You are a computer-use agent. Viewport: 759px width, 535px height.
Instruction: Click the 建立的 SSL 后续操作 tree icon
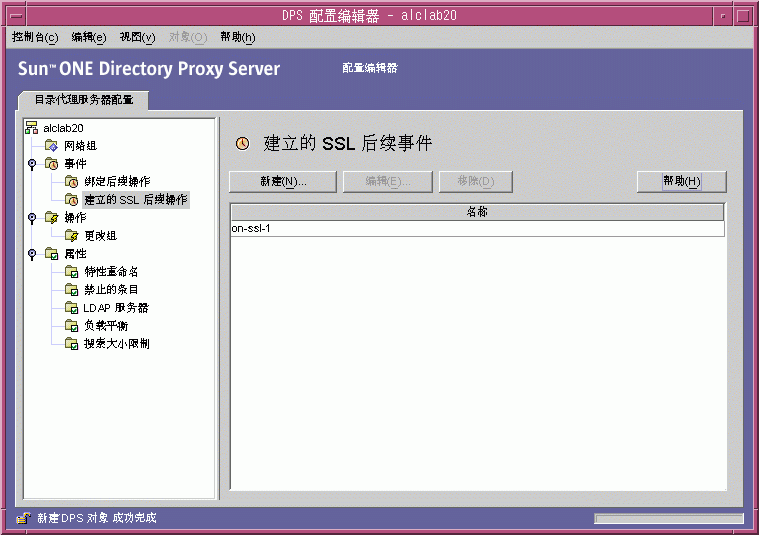(x=72, y=199)
